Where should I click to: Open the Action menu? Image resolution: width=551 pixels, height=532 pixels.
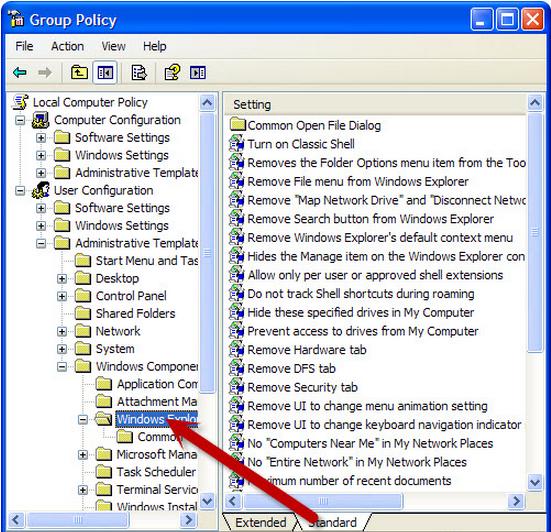[67, 46]
